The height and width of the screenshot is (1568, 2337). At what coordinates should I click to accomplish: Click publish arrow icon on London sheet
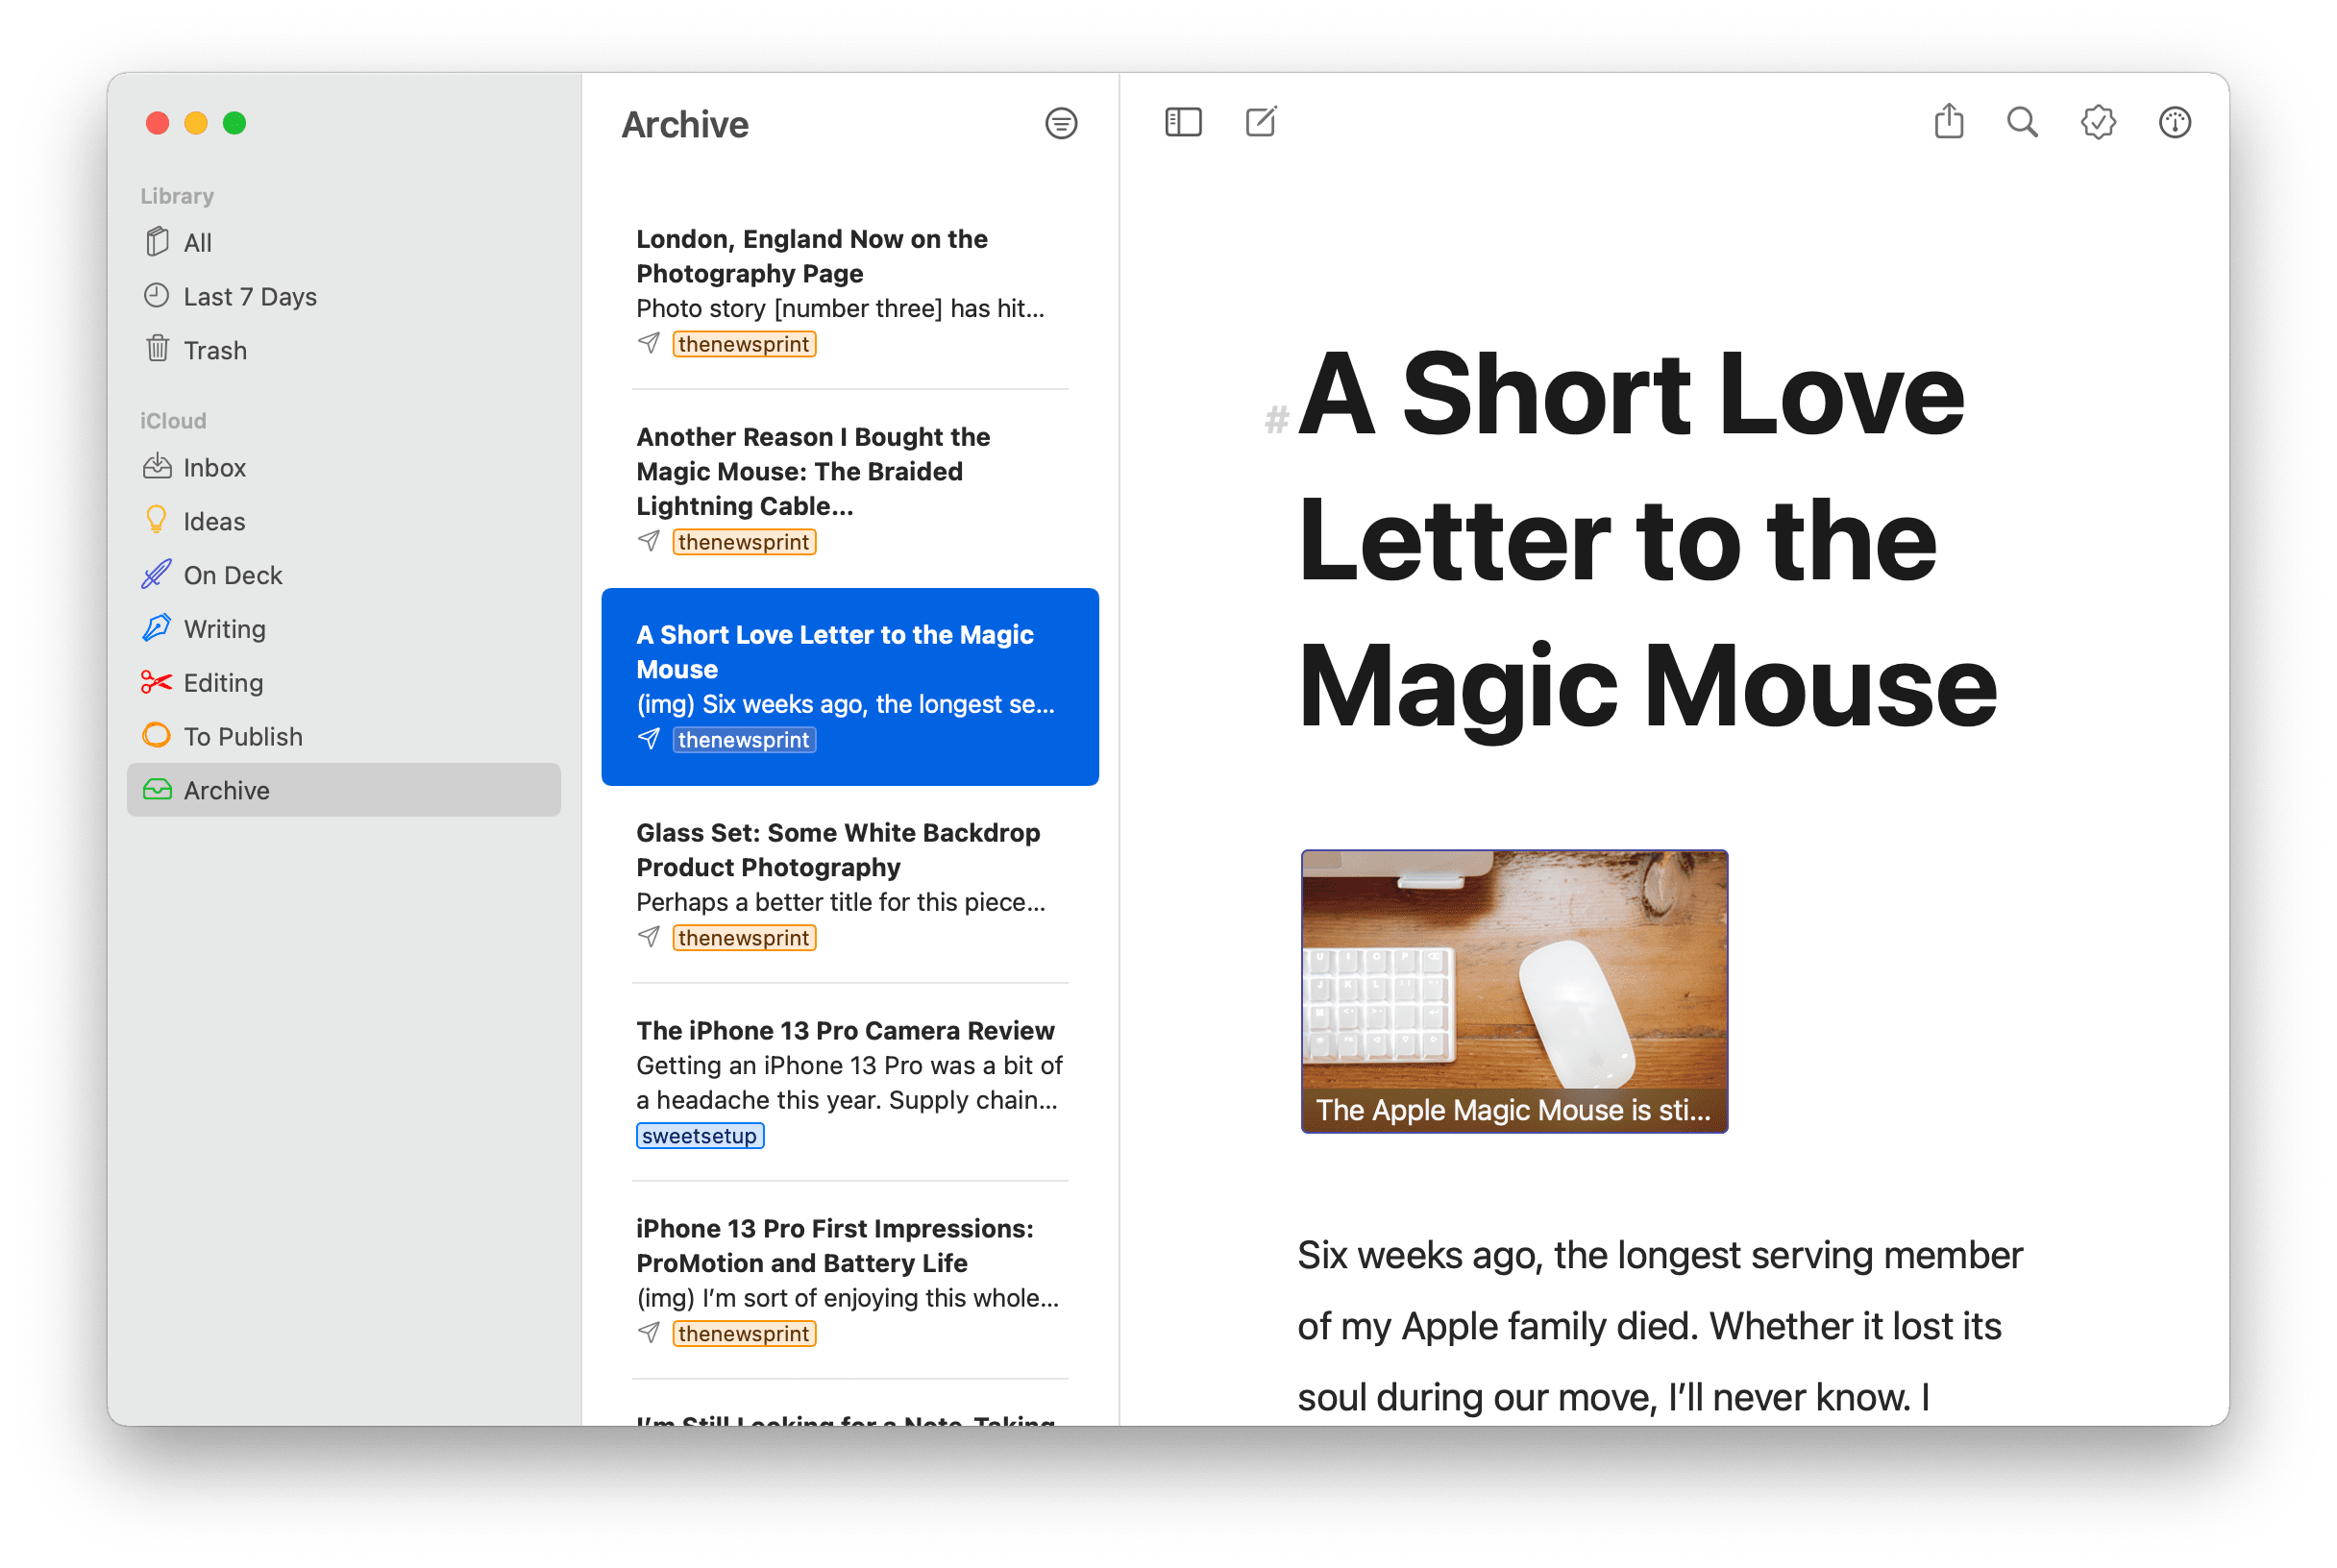tap(649, 344)
